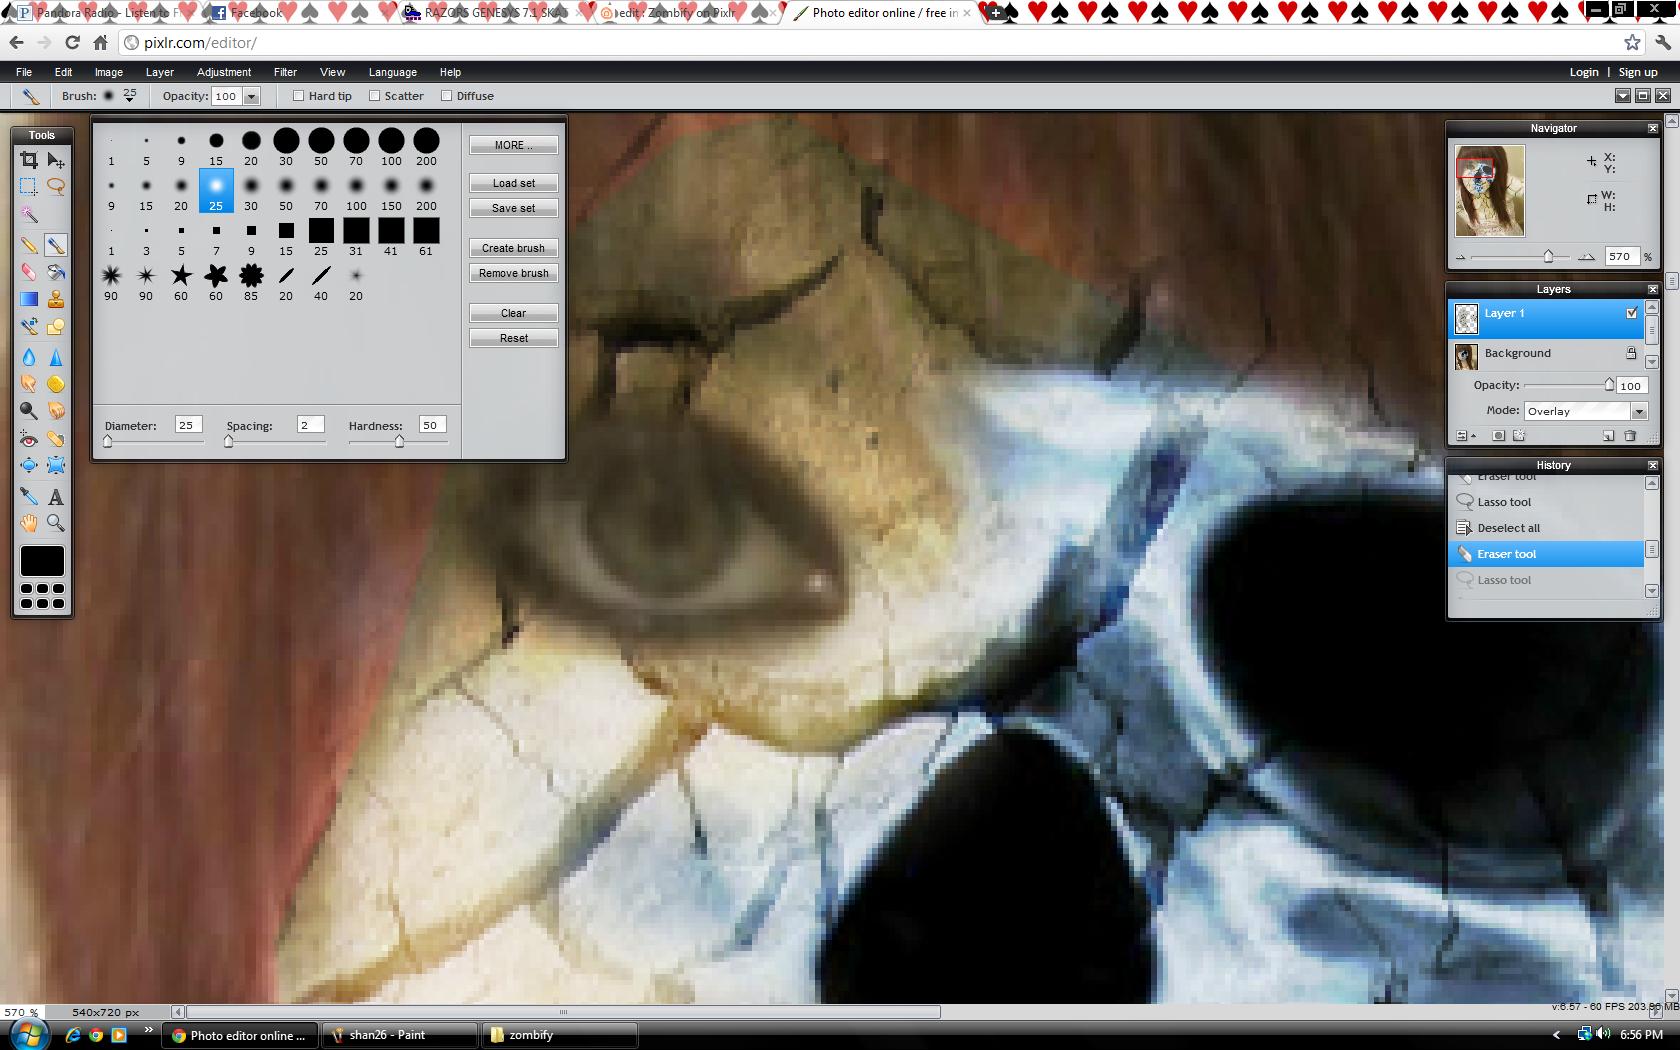Click the brush Diameter input field
Image resolution: width=1680 pixels, height=1050 pixels.
[188, 425]
